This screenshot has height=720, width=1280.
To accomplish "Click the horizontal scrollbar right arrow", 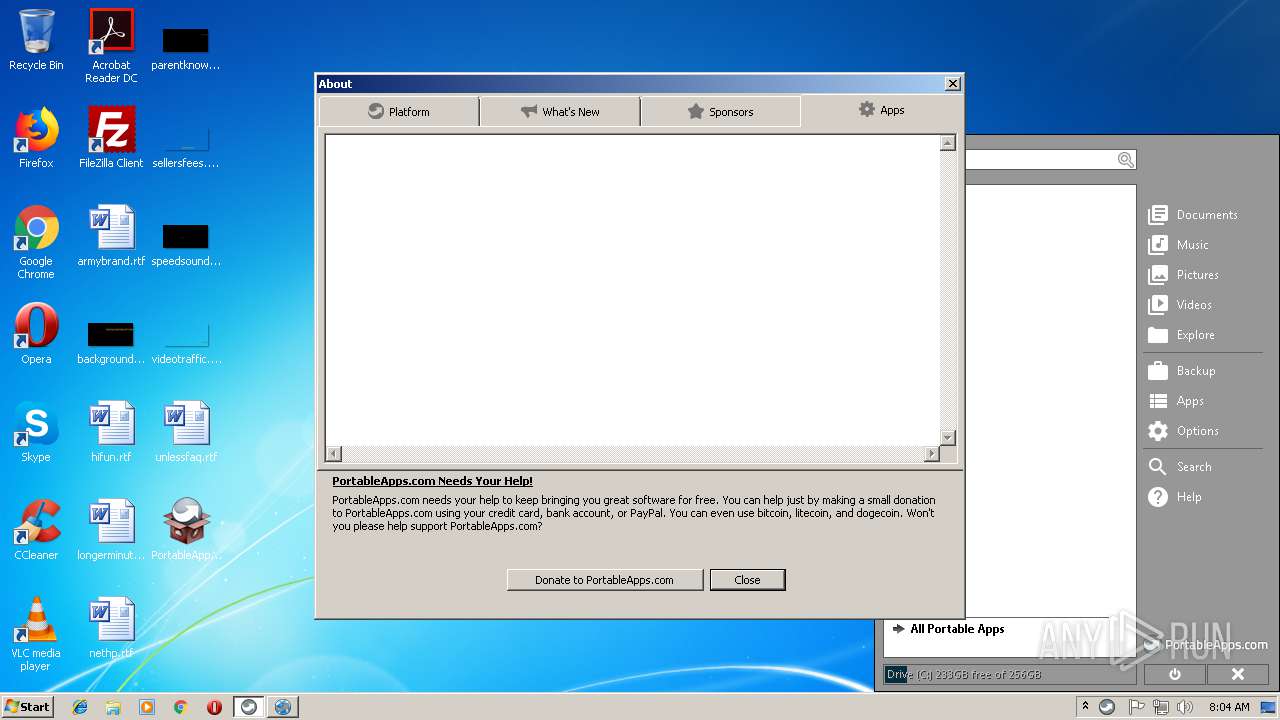I will tap(932, 454).
